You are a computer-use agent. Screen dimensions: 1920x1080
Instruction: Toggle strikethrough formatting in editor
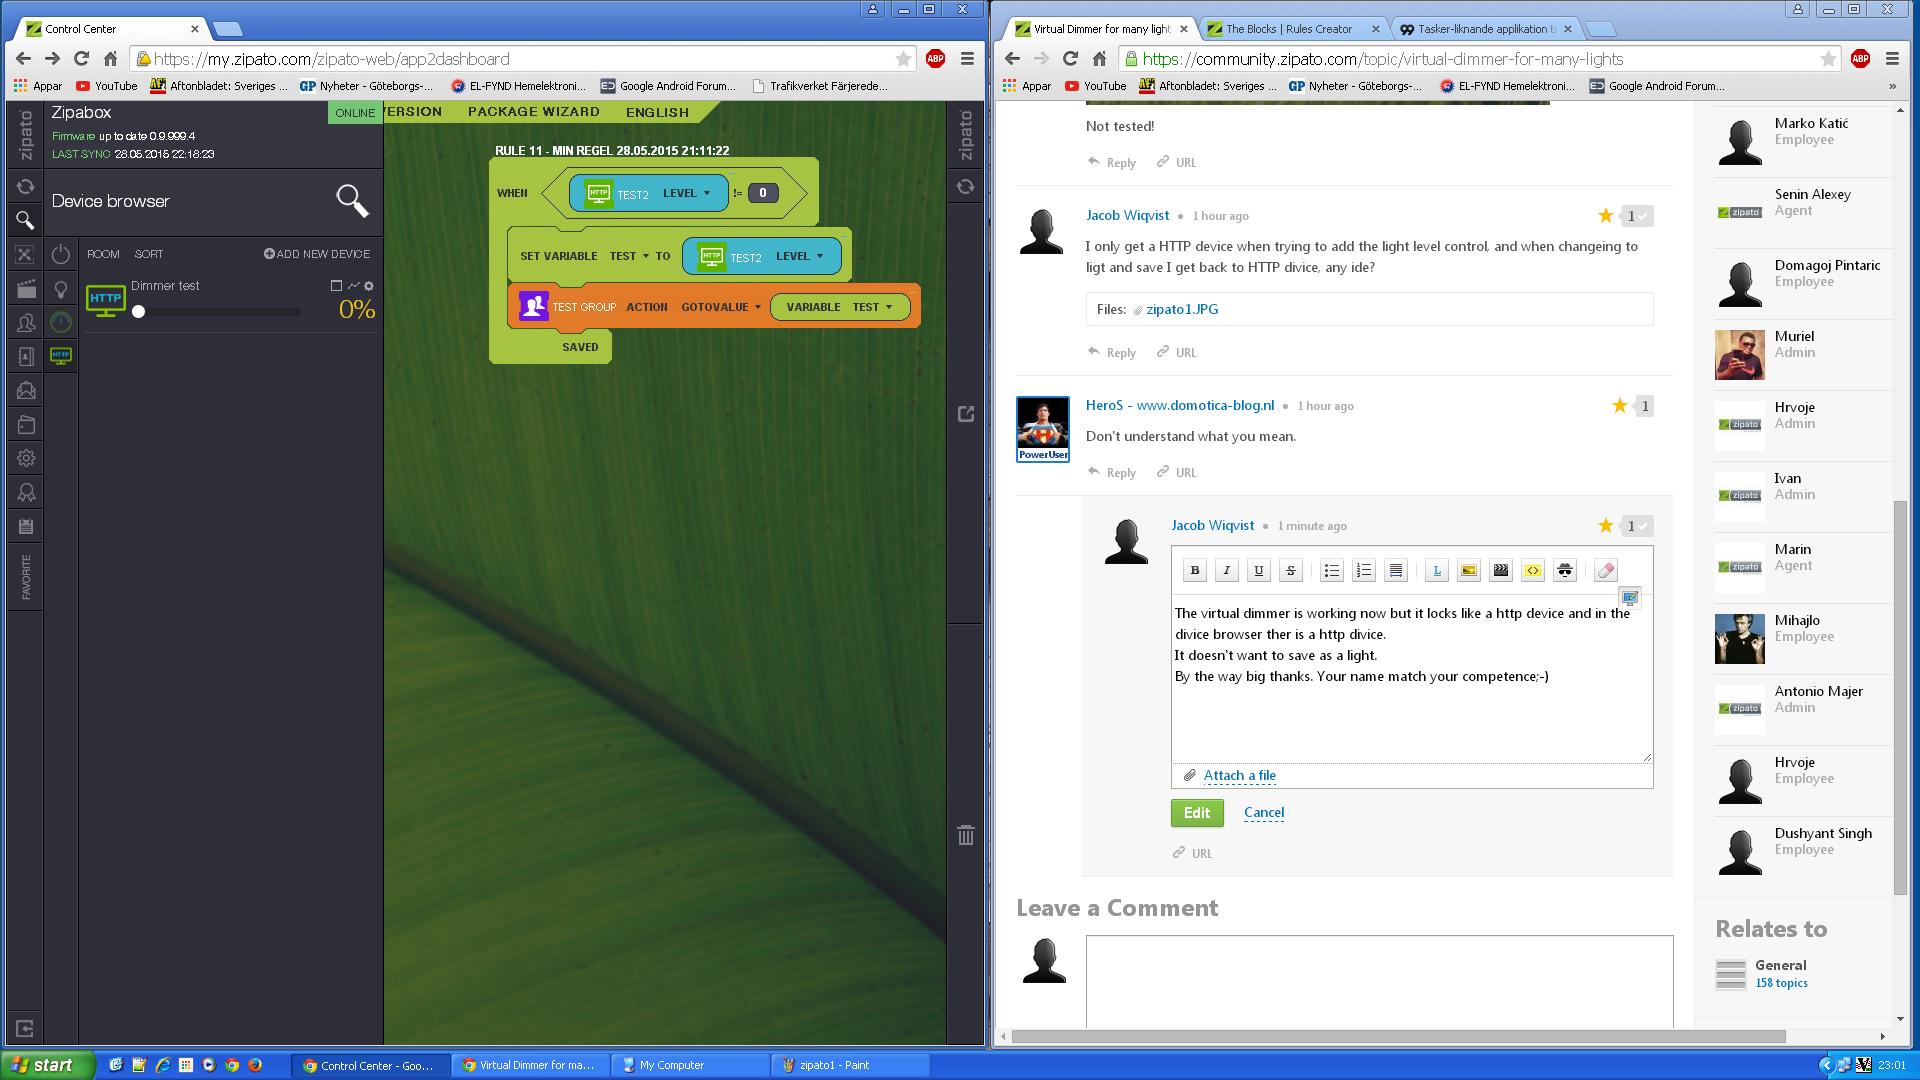tap(1290, 571)
